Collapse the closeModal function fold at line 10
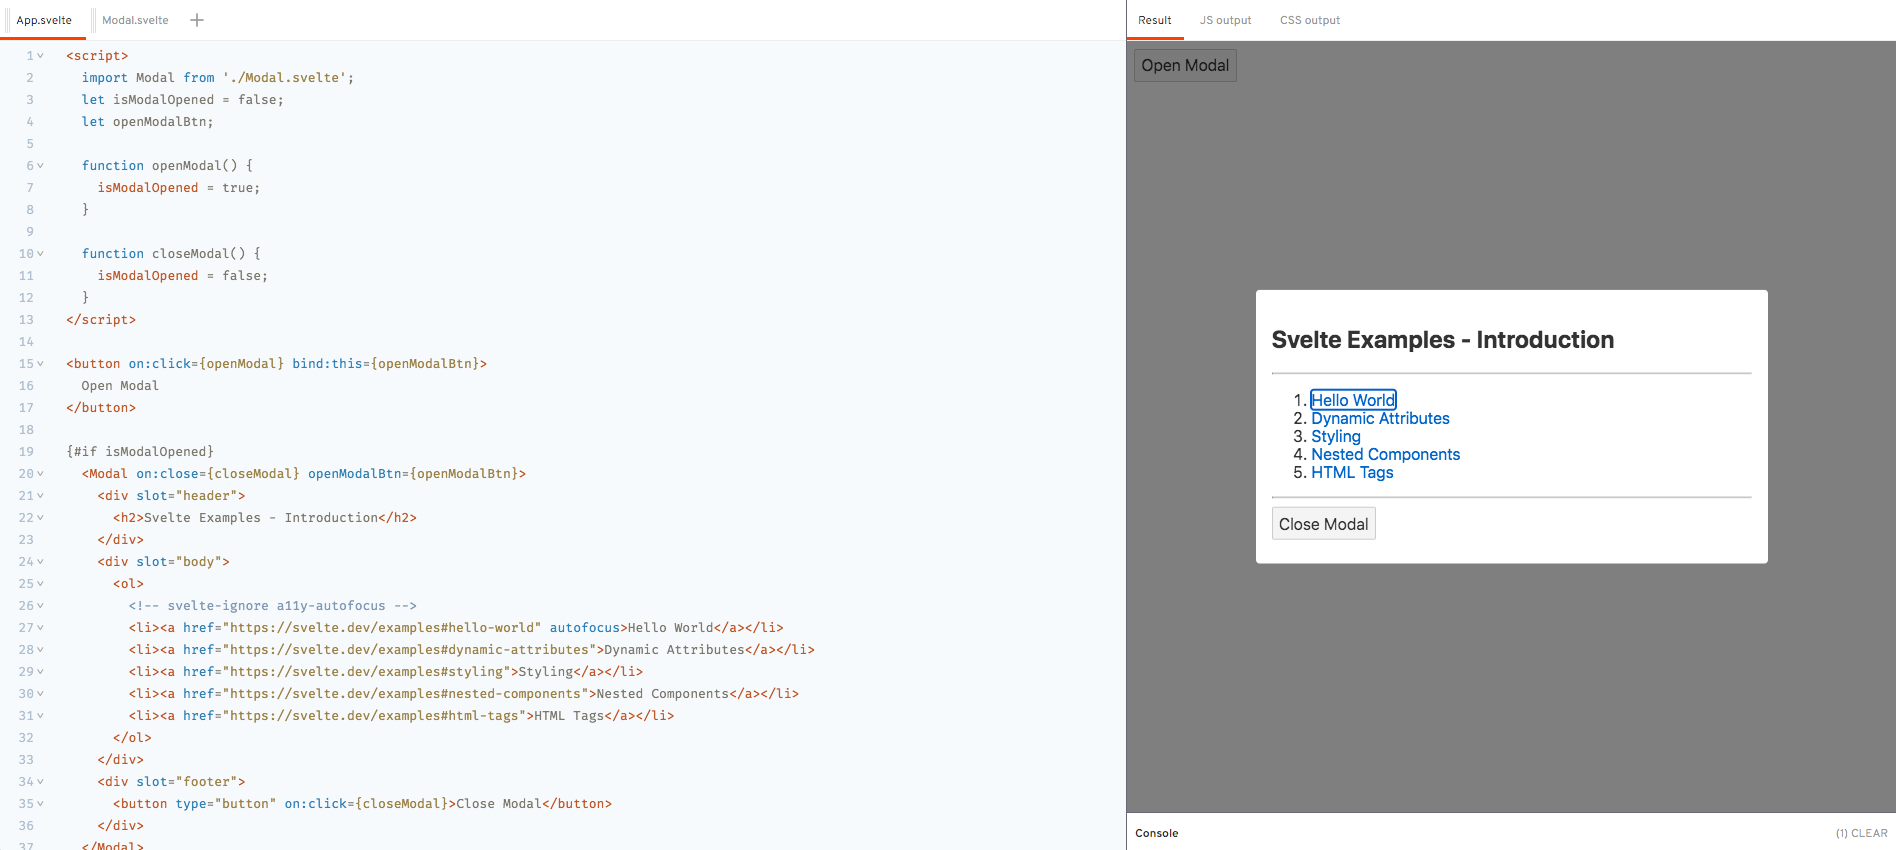This screenshot has width=1896, height=850. click(41, 254)
